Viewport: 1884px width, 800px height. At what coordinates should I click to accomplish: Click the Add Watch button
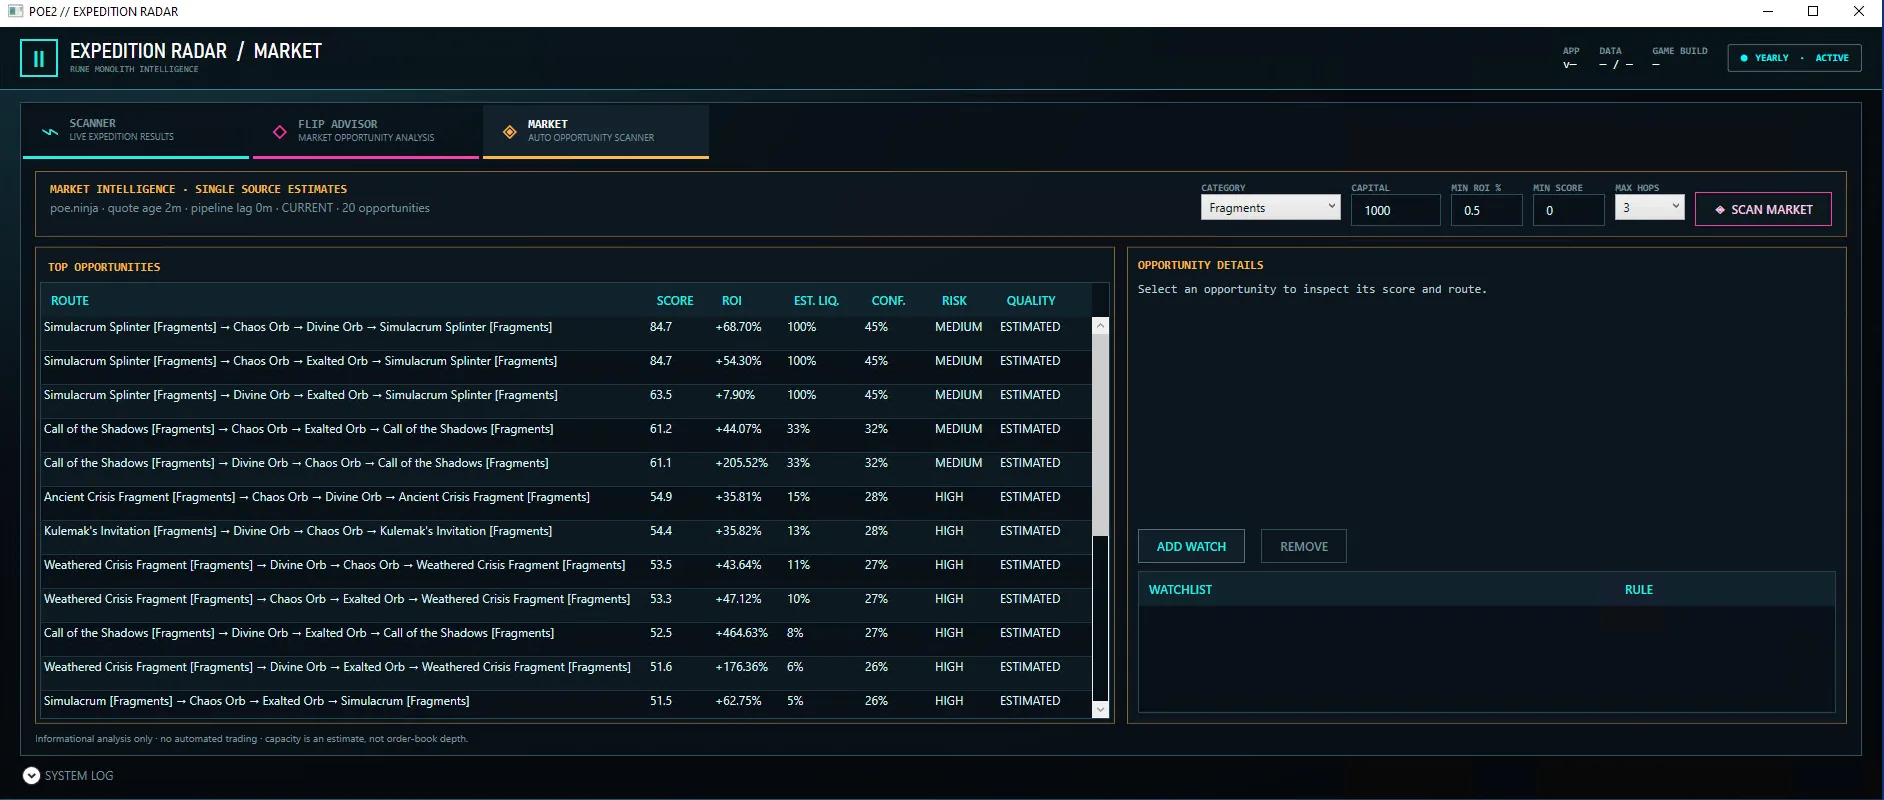1191,546
